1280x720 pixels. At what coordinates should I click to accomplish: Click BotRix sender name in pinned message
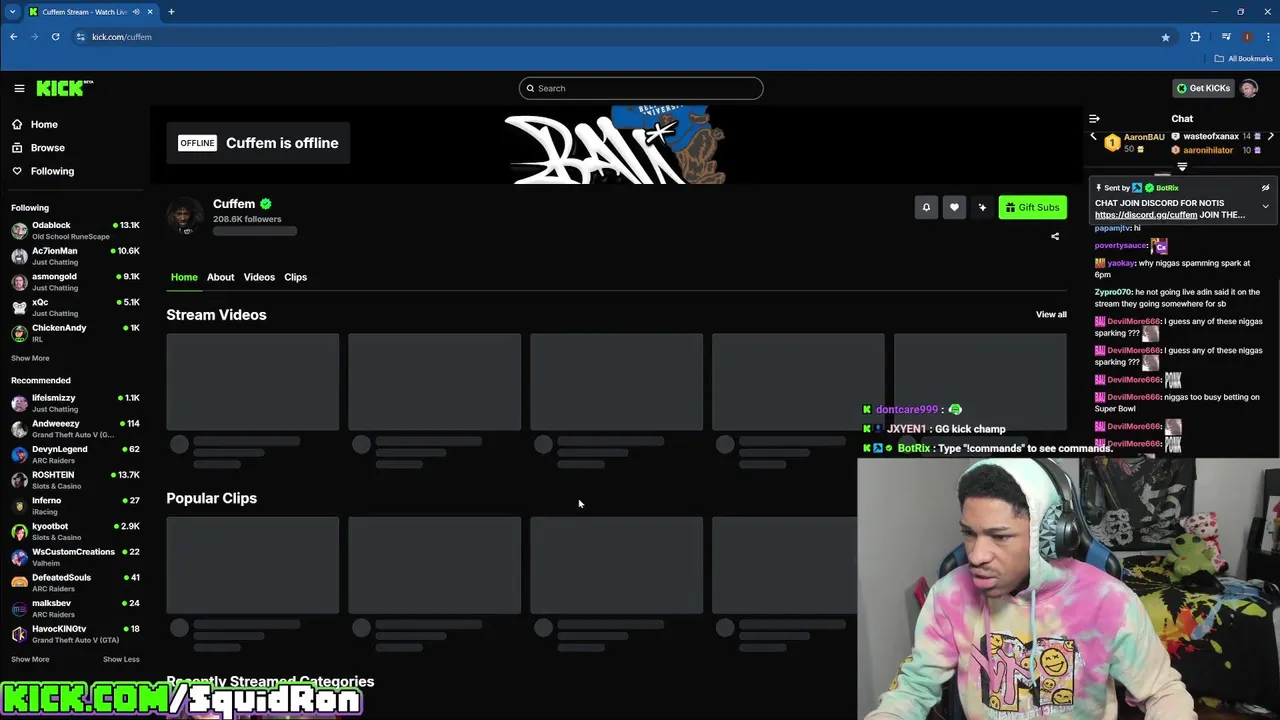(x=1168, y=188)
